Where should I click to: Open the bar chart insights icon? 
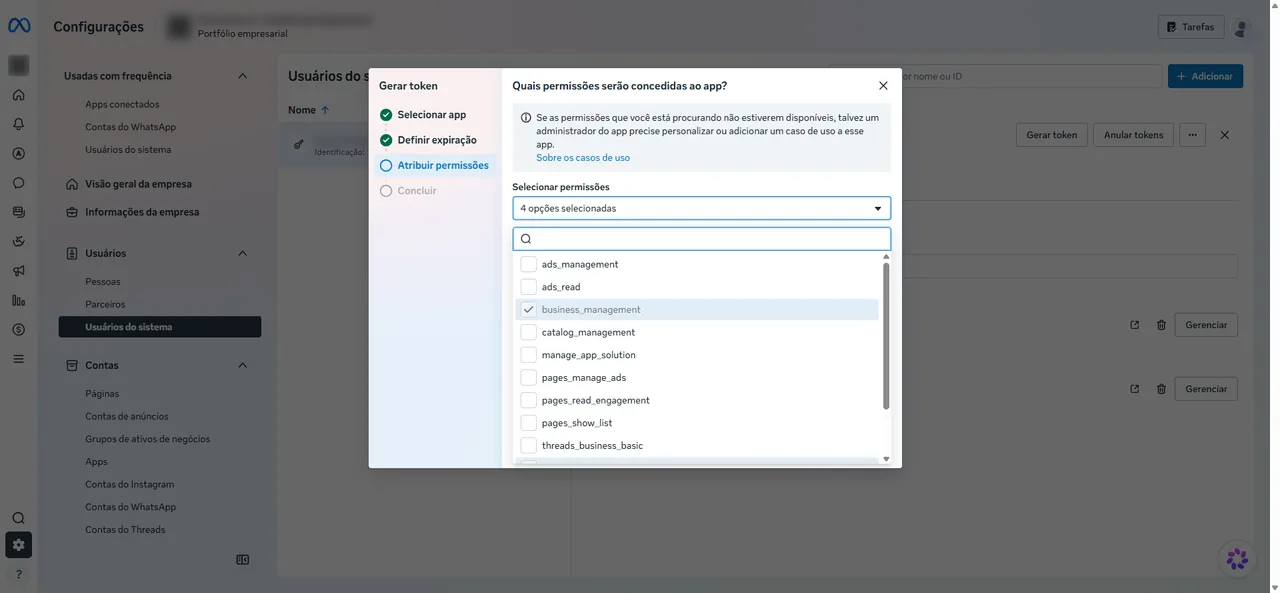coord(18,300)
